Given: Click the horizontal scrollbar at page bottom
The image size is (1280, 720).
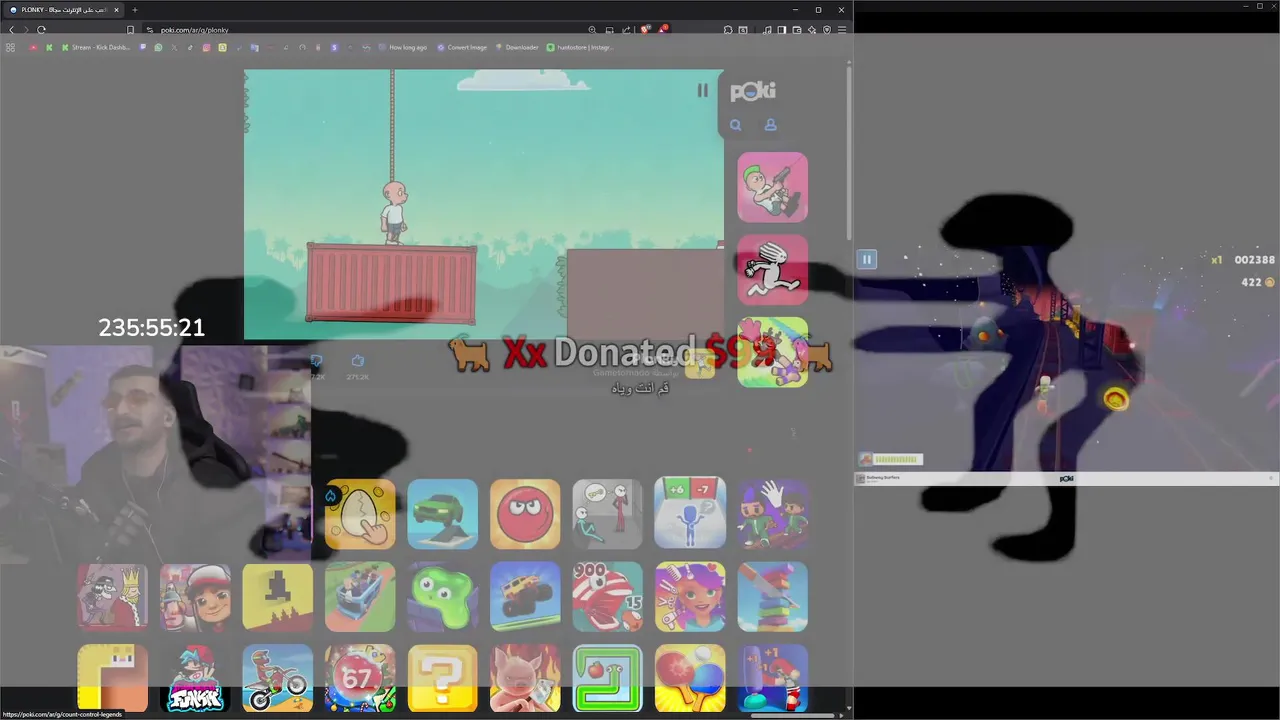Looking at the screenshot, I should pyautogui.click(x=792, y=715).
